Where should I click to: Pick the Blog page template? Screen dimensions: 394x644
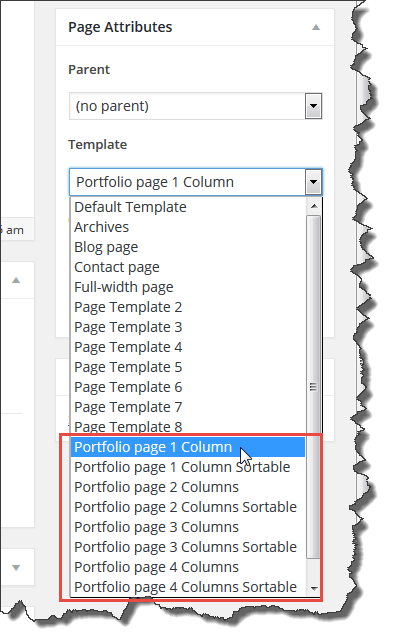click(x=188, y=247)
